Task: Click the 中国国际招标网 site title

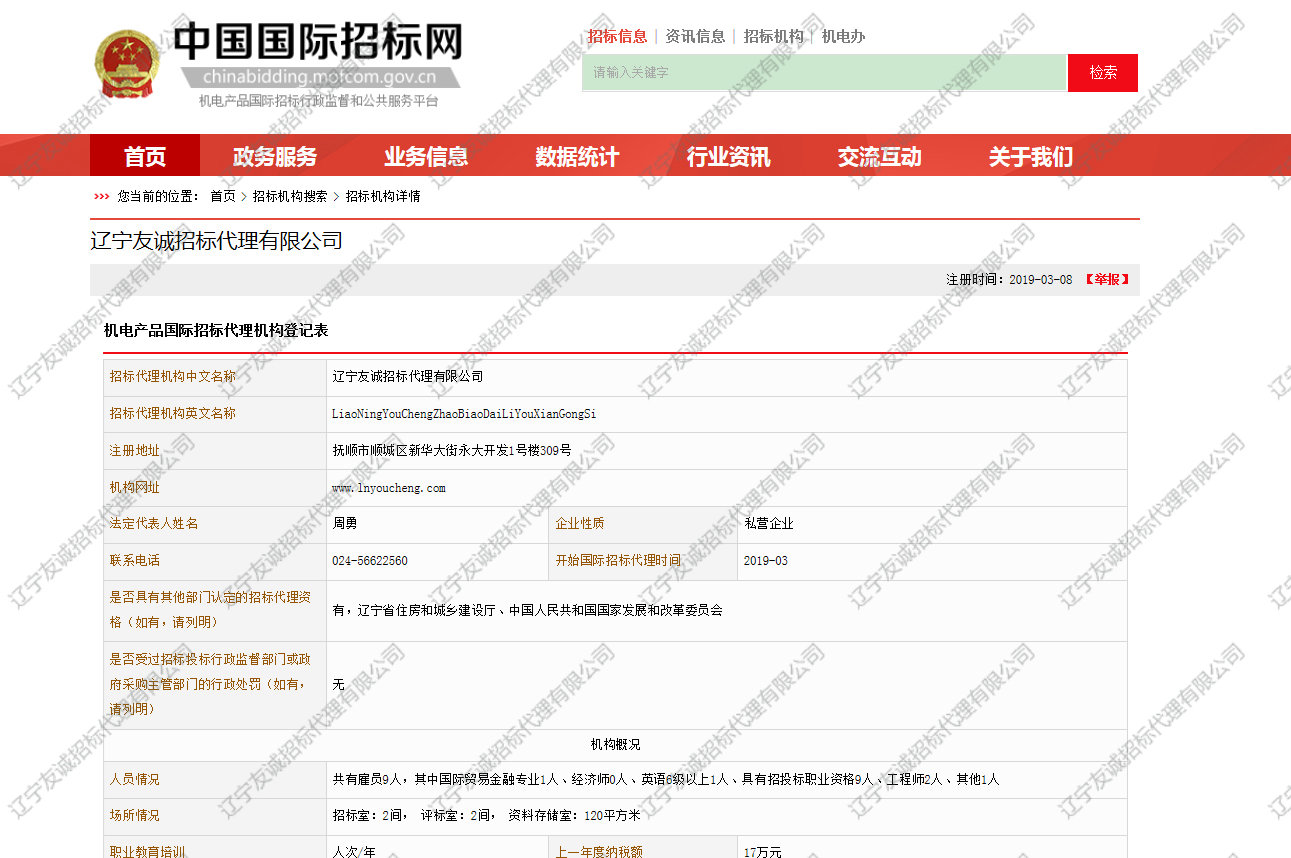Action: pyautogui.click(x=318, y=42)
